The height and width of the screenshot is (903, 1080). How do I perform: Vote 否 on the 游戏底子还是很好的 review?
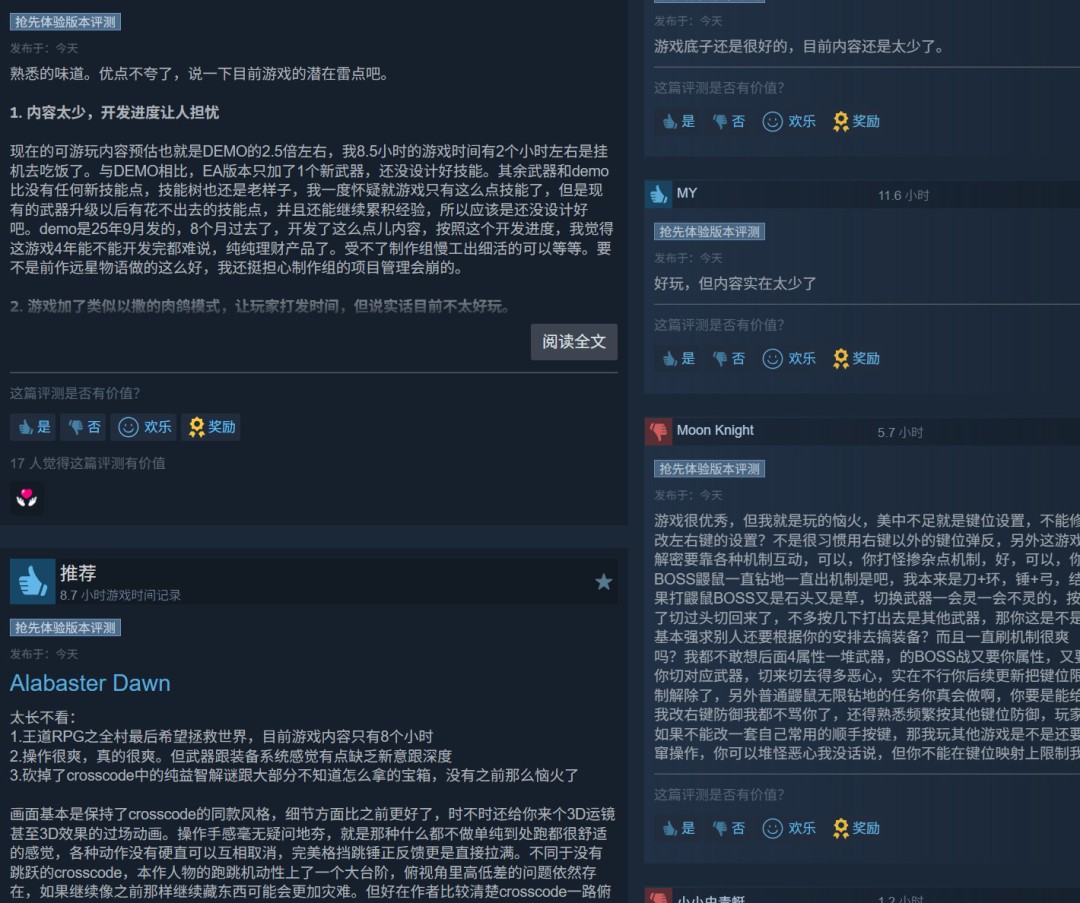click(728, 121)
